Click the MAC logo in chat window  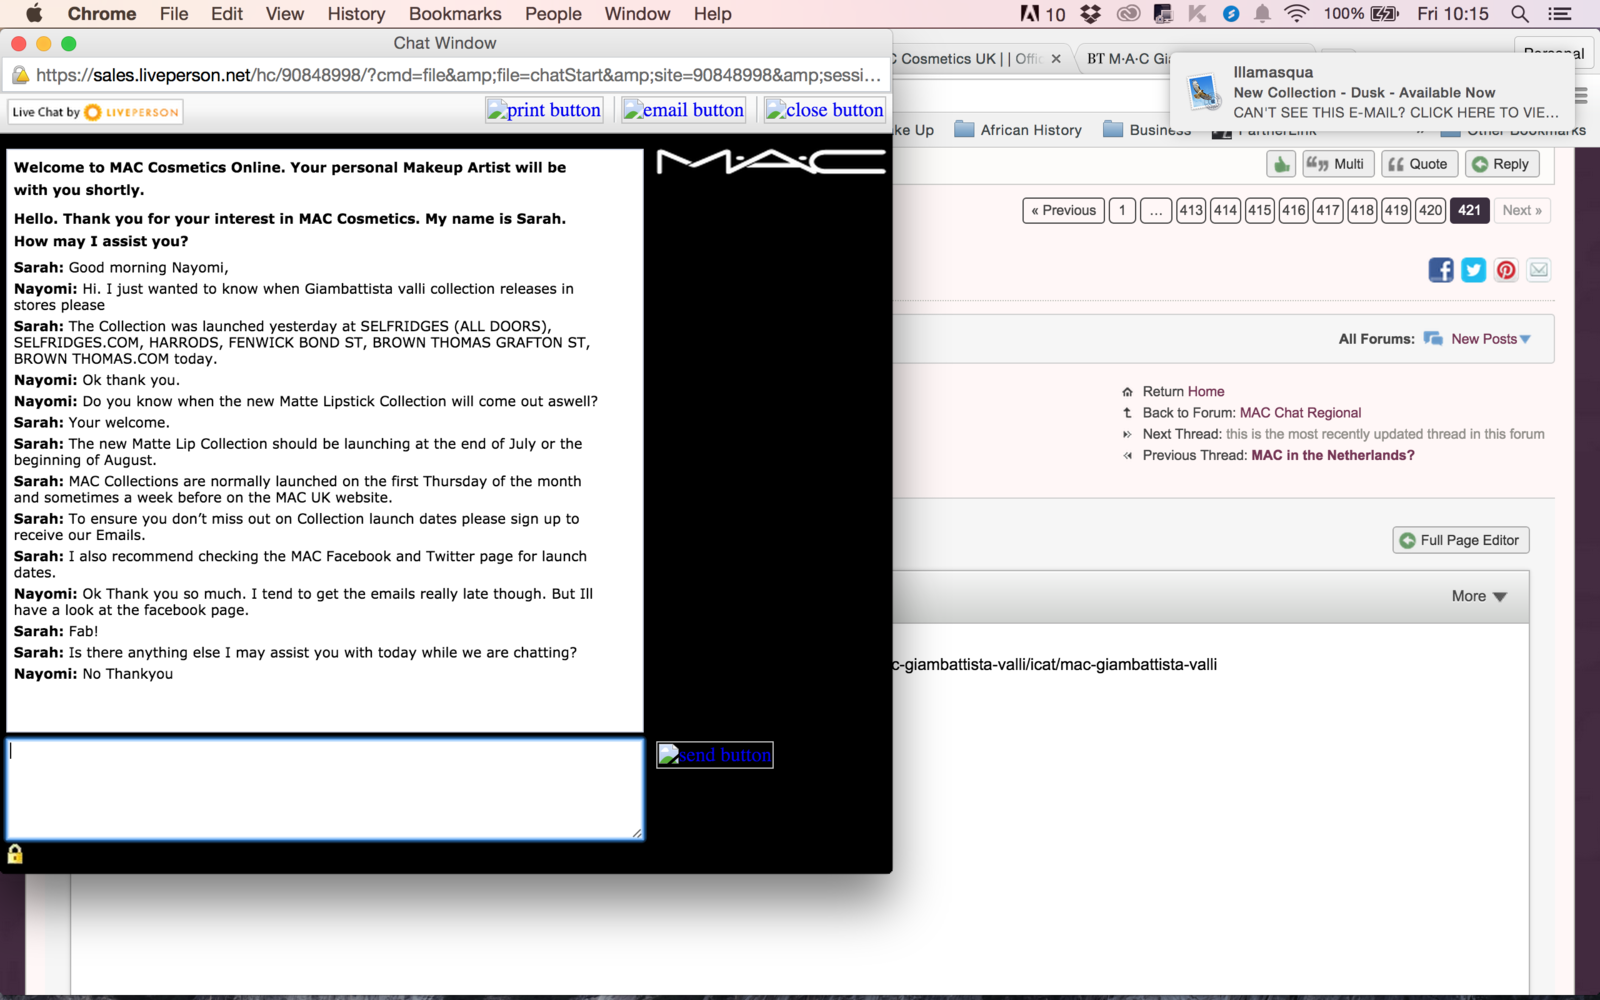point(771,162)
